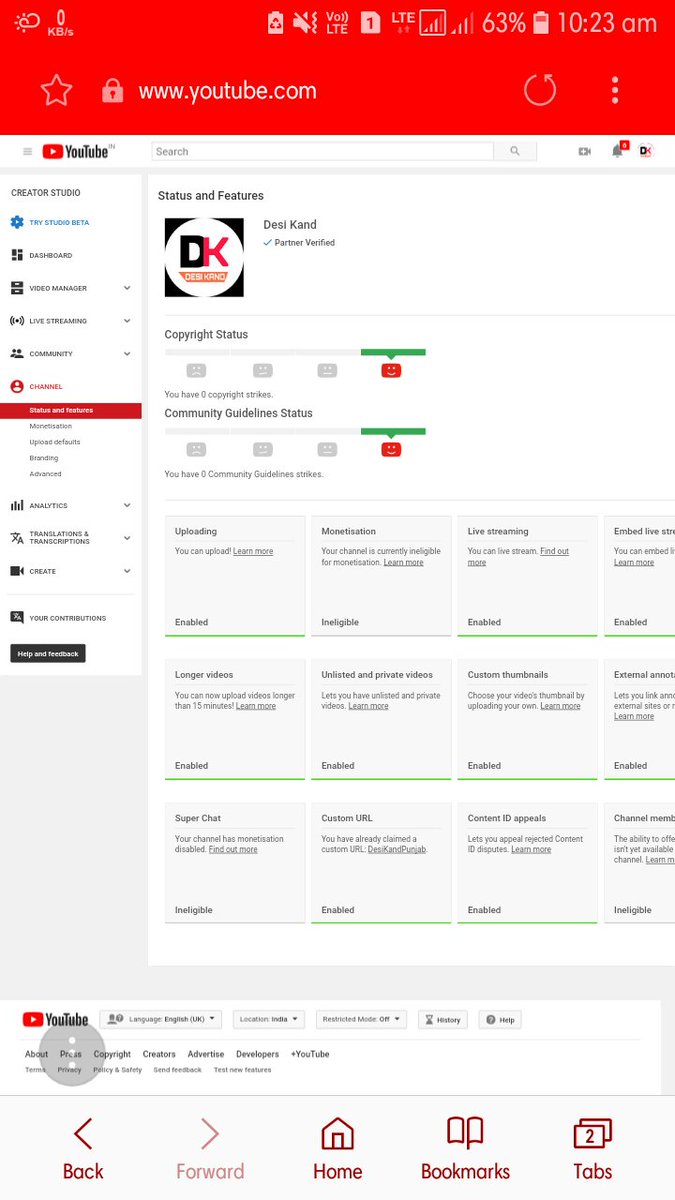Open footer Developers link
Screen dimensions: 675x1200
[x=257, y=1054]
